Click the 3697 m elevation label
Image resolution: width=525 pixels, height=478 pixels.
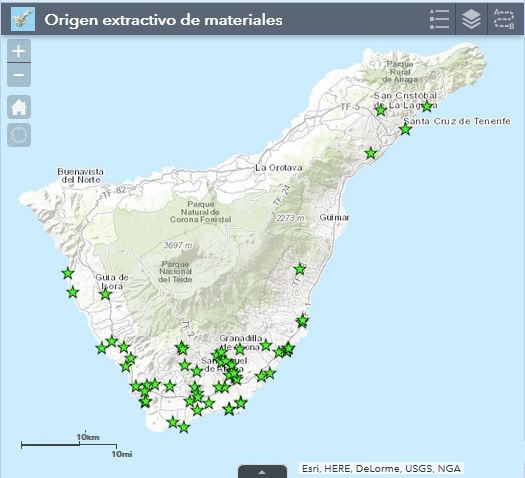click(x=178, y=245)
